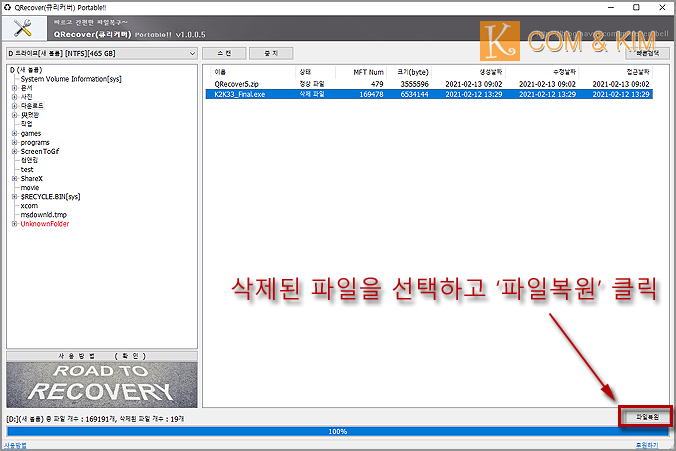Viewport: 676px width, 451px height.
Task: Select the deleted K2K33_Final.exe file row
Action: coord(429,94)
